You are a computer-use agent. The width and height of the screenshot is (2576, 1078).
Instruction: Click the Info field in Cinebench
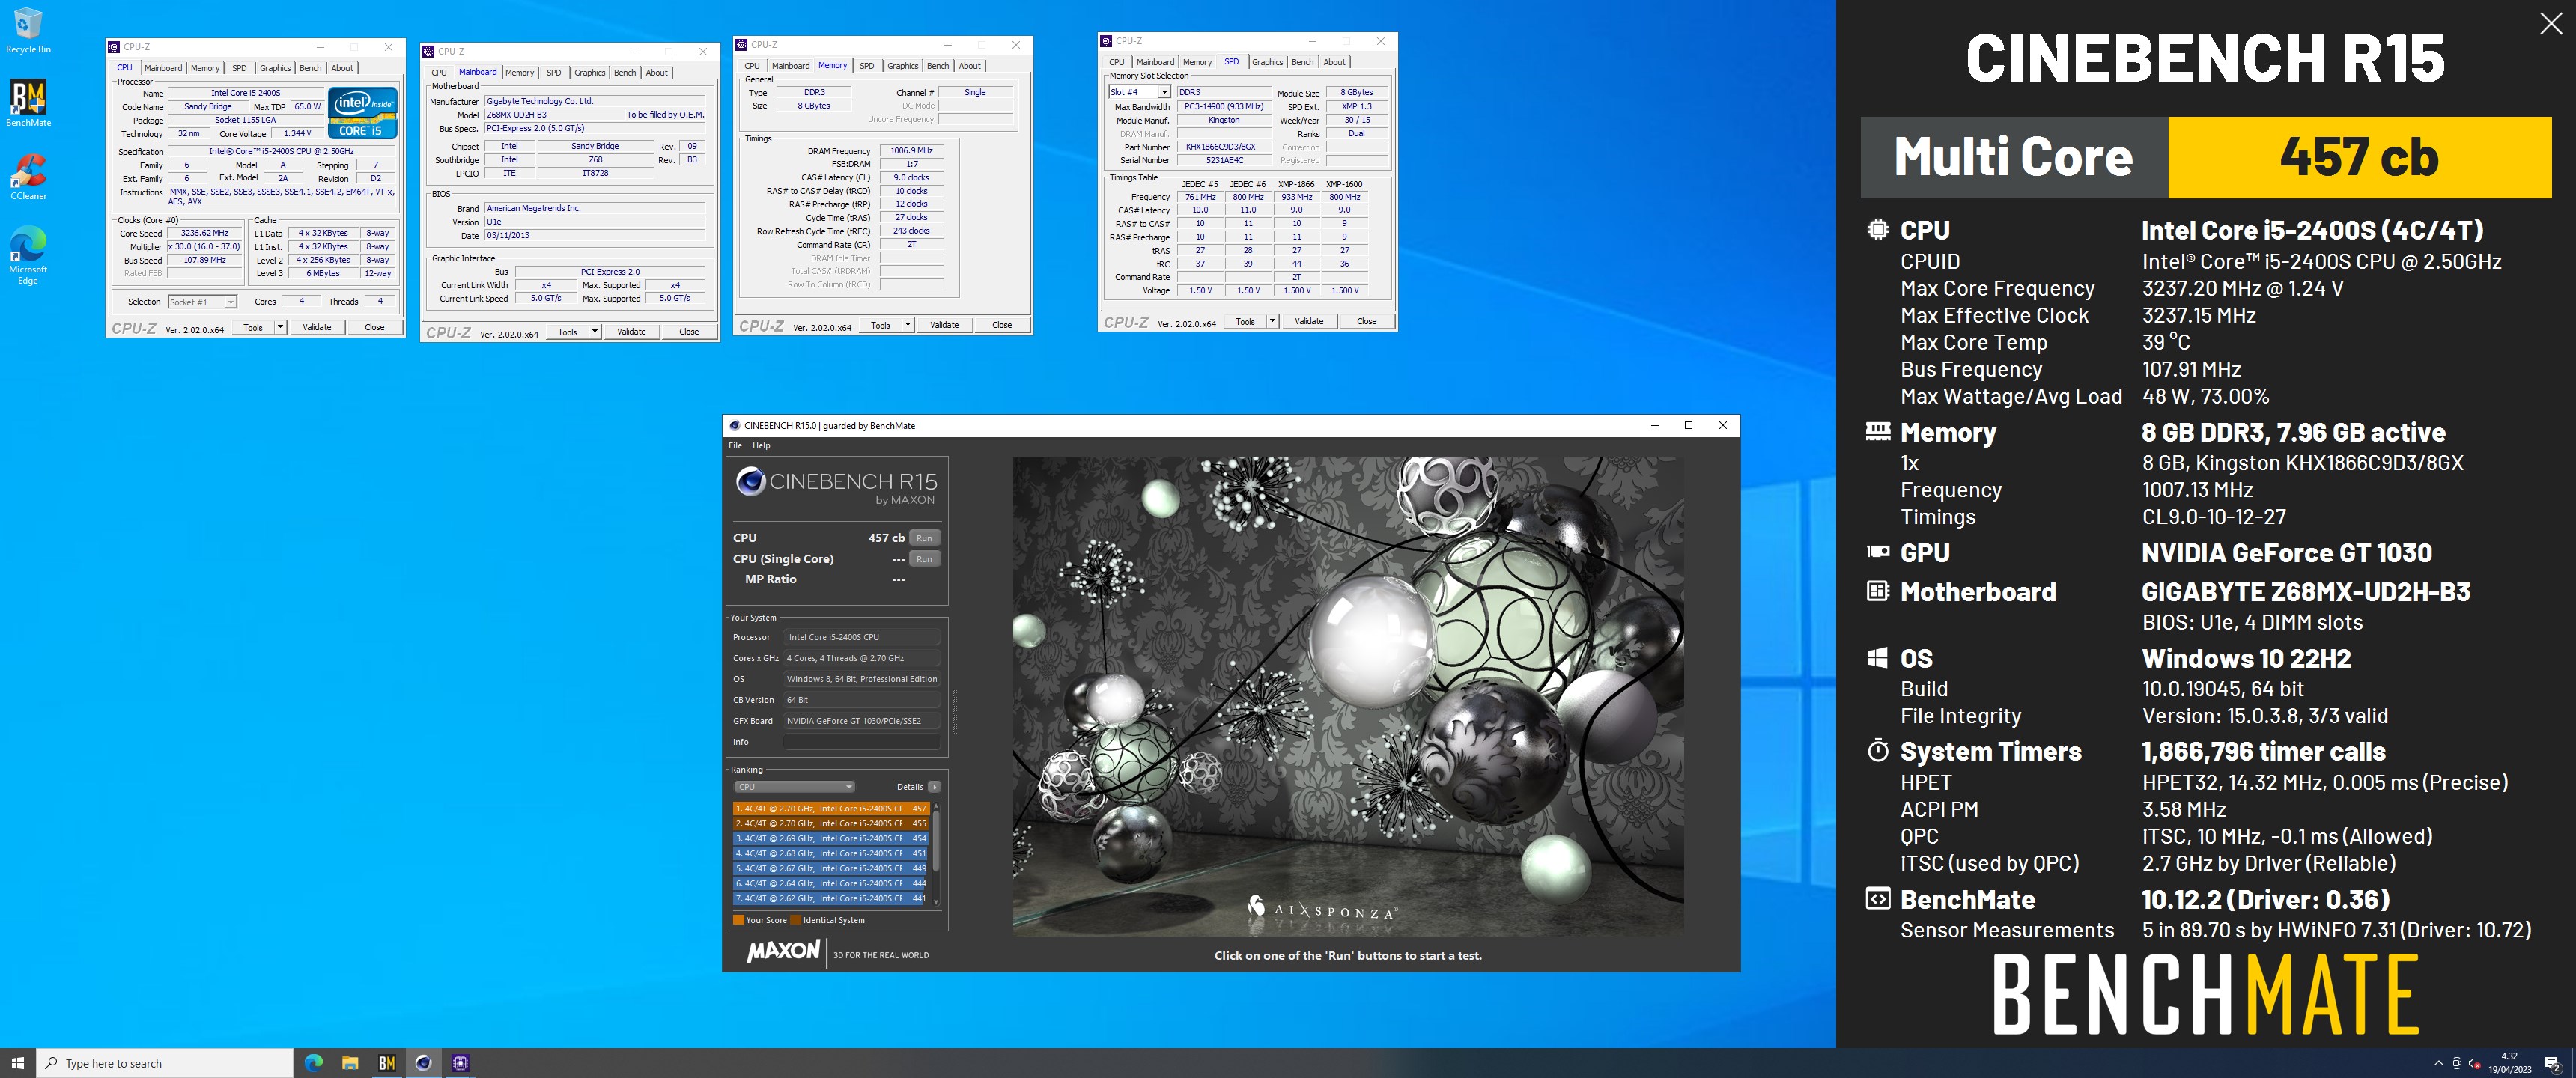(861, 742)
